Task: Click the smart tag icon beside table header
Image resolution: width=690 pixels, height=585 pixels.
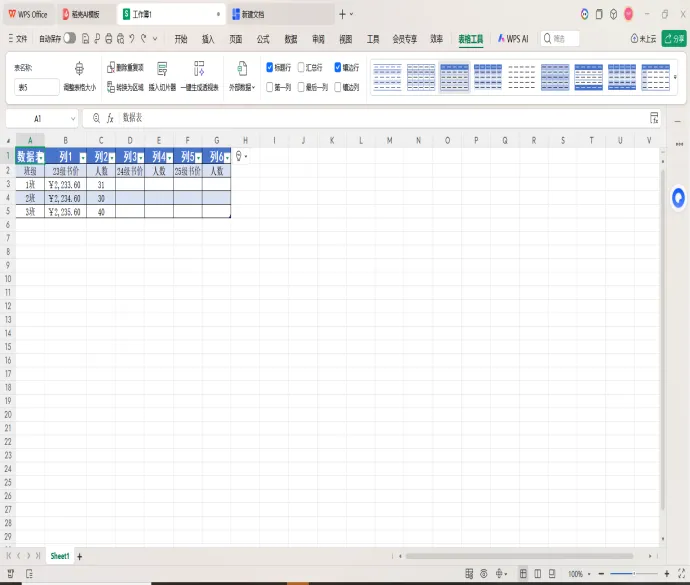Action: pos(241,156)
